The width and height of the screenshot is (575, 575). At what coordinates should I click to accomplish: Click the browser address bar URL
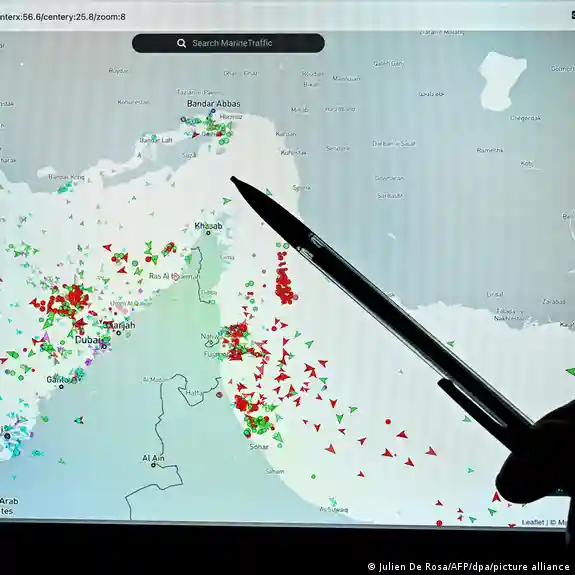tap(63, 17)
